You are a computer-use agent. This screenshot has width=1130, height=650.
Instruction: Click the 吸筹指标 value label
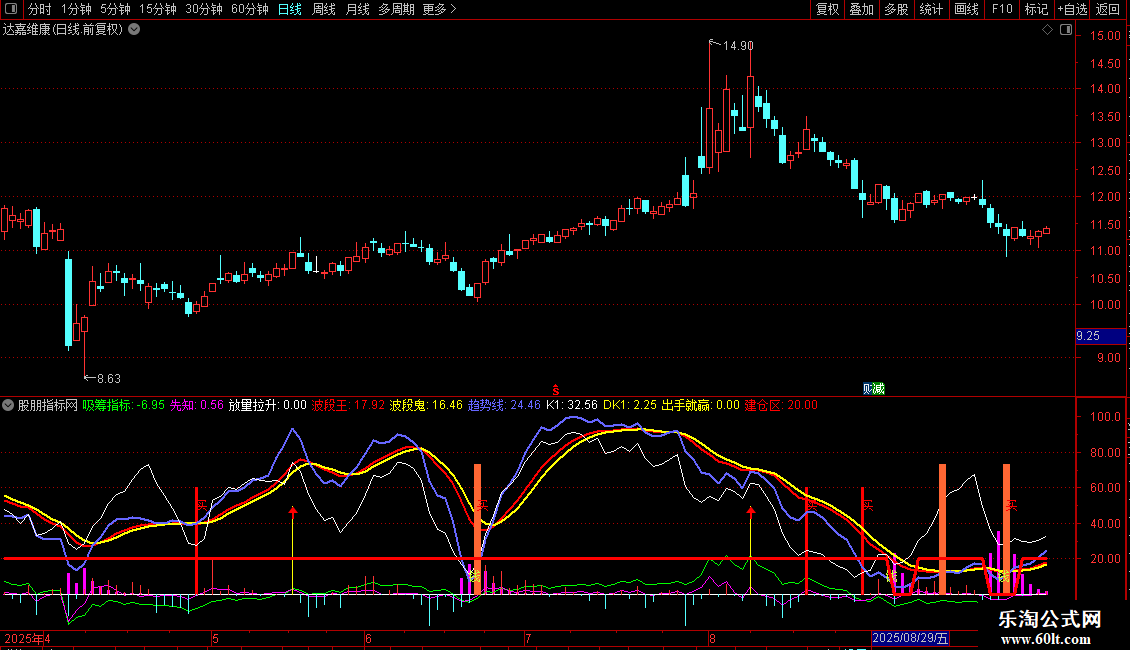(123, 405)
